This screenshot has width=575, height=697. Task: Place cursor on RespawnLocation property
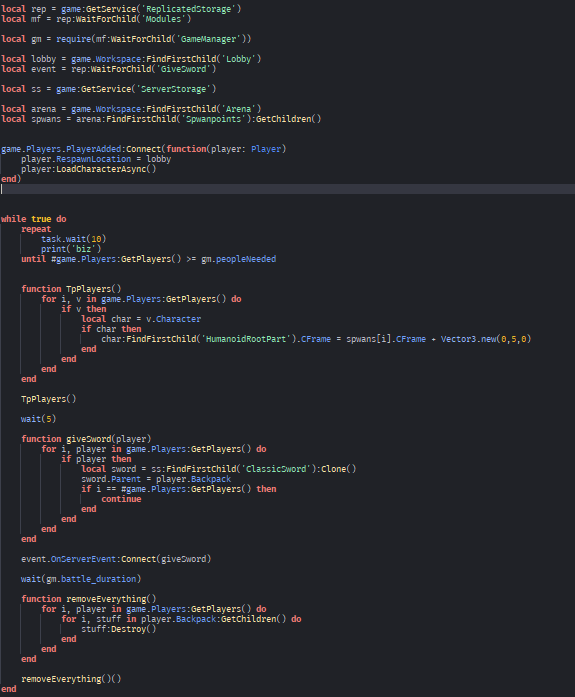point(93,159)
